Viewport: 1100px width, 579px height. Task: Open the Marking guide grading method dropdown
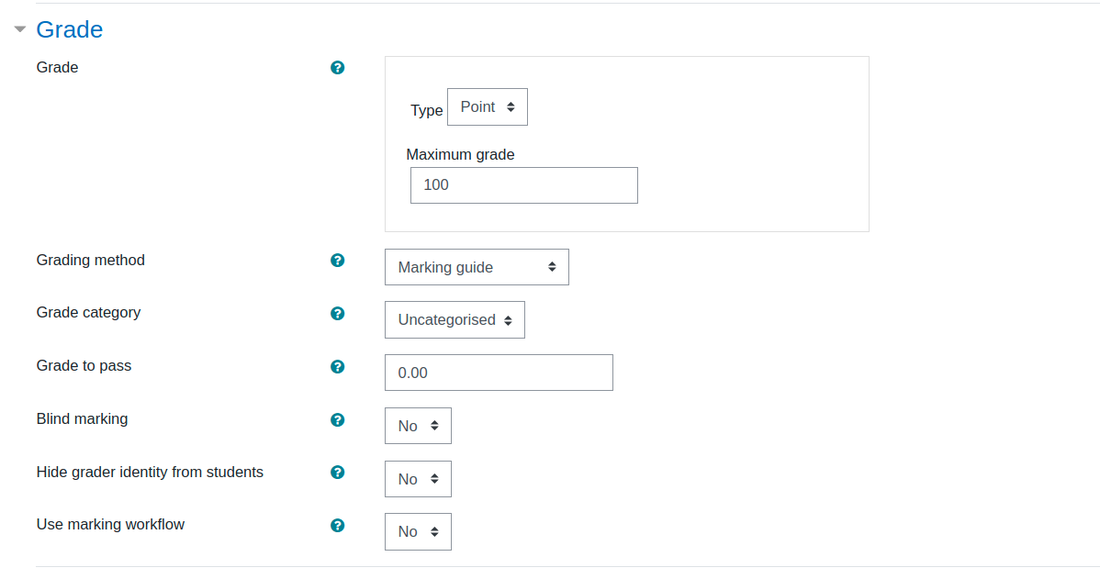pos(477,267)
